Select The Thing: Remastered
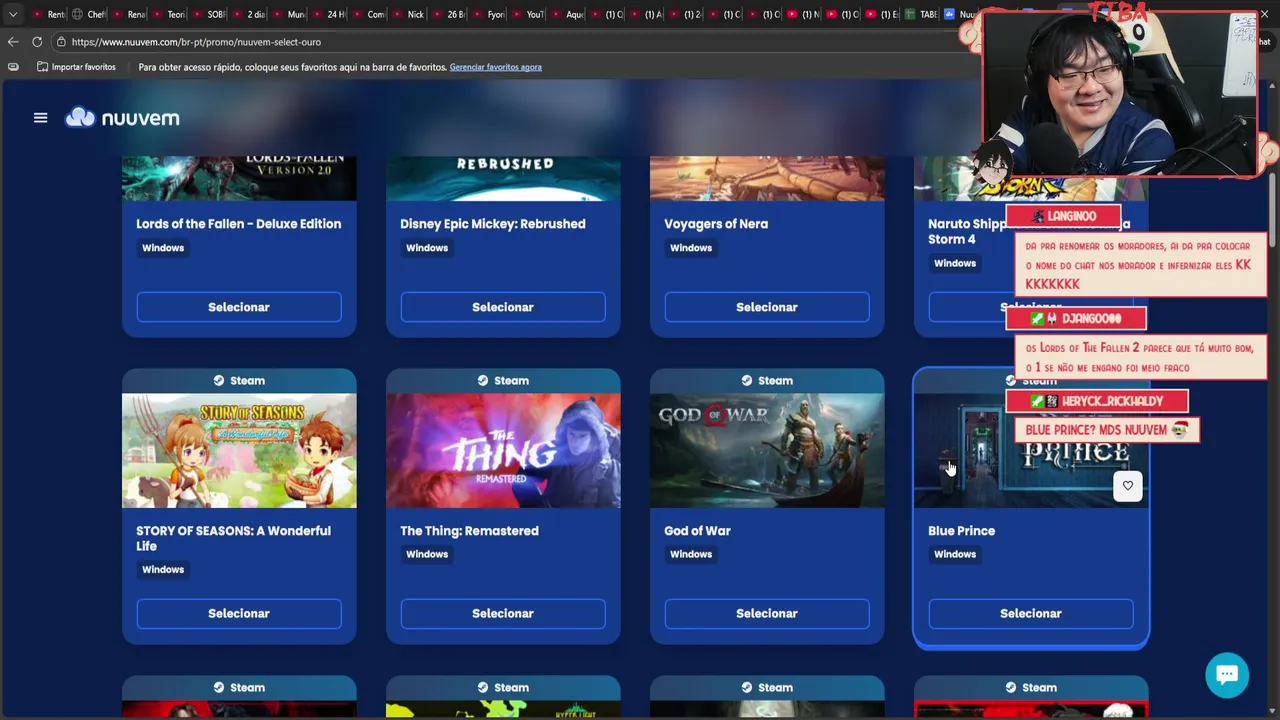This screenshot has width=1280, height=720. 503,613
